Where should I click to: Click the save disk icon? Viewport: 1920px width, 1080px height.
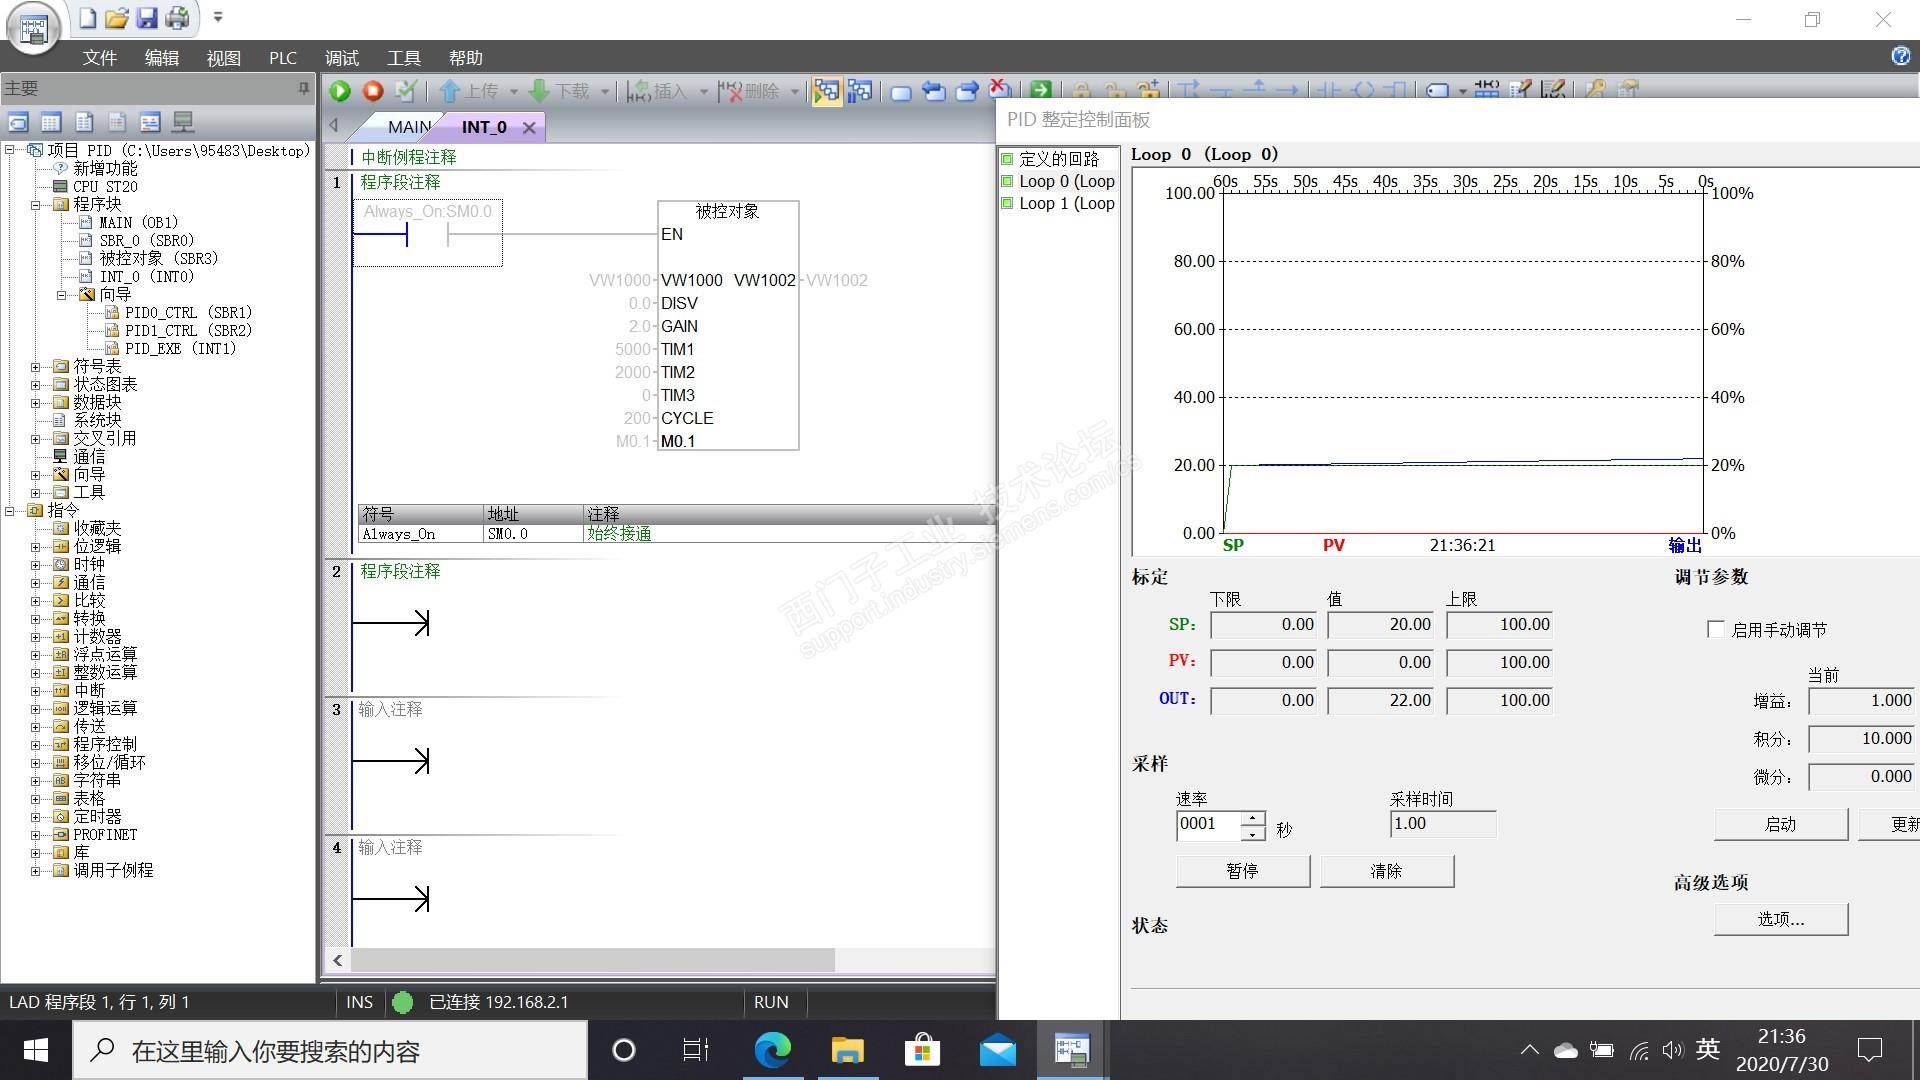coord(147,18)
